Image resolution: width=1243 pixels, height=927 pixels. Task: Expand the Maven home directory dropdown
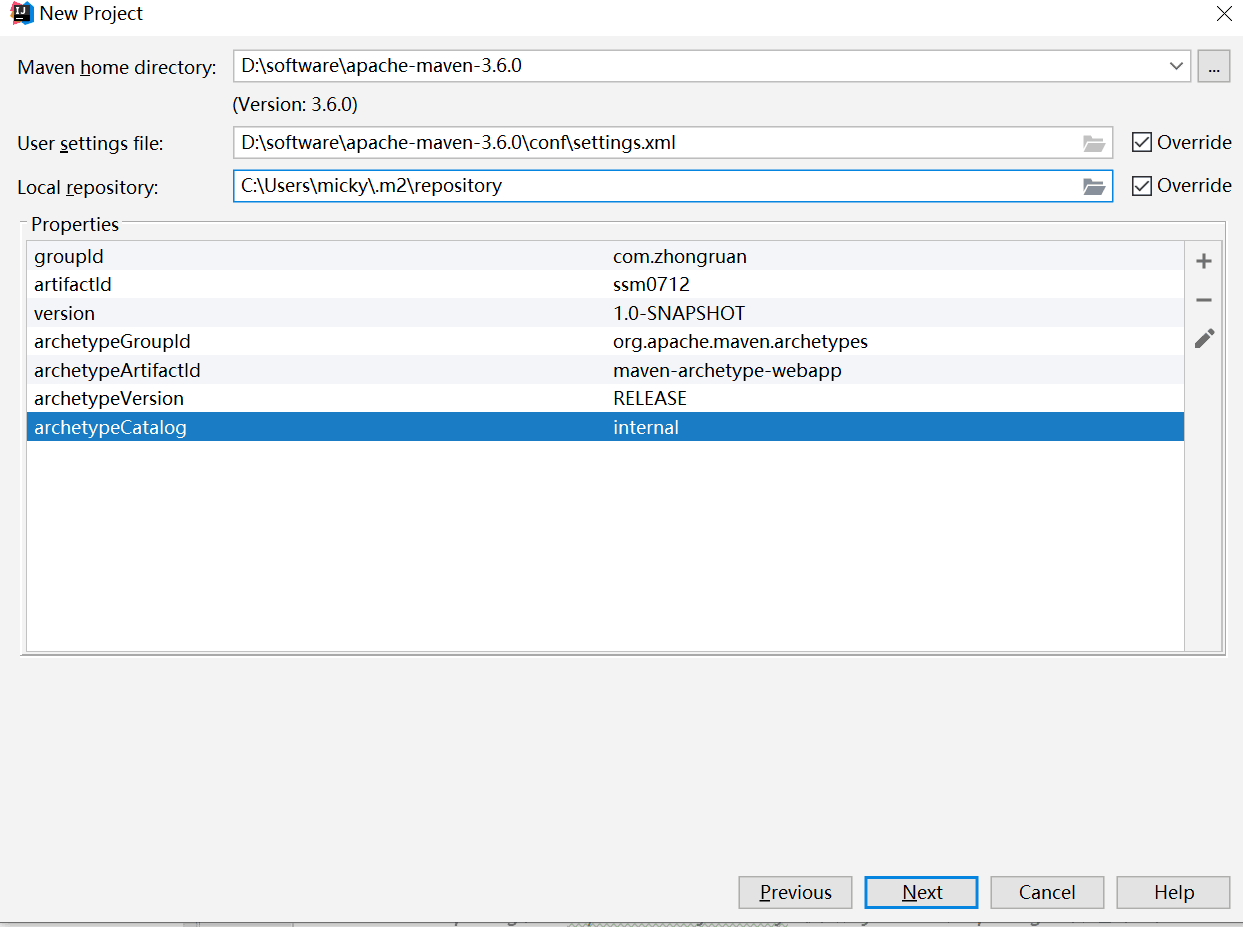pos(1175,67)
